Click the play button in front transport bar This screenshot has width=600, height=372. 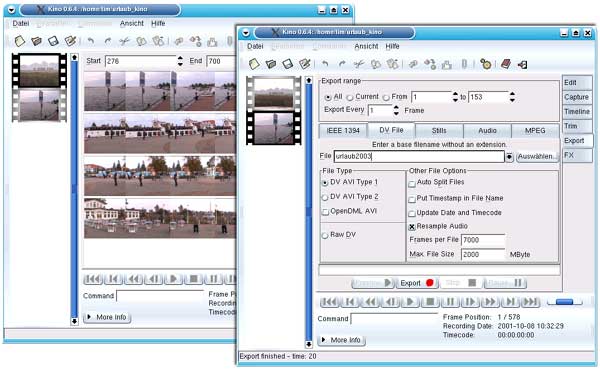point(410,302)
